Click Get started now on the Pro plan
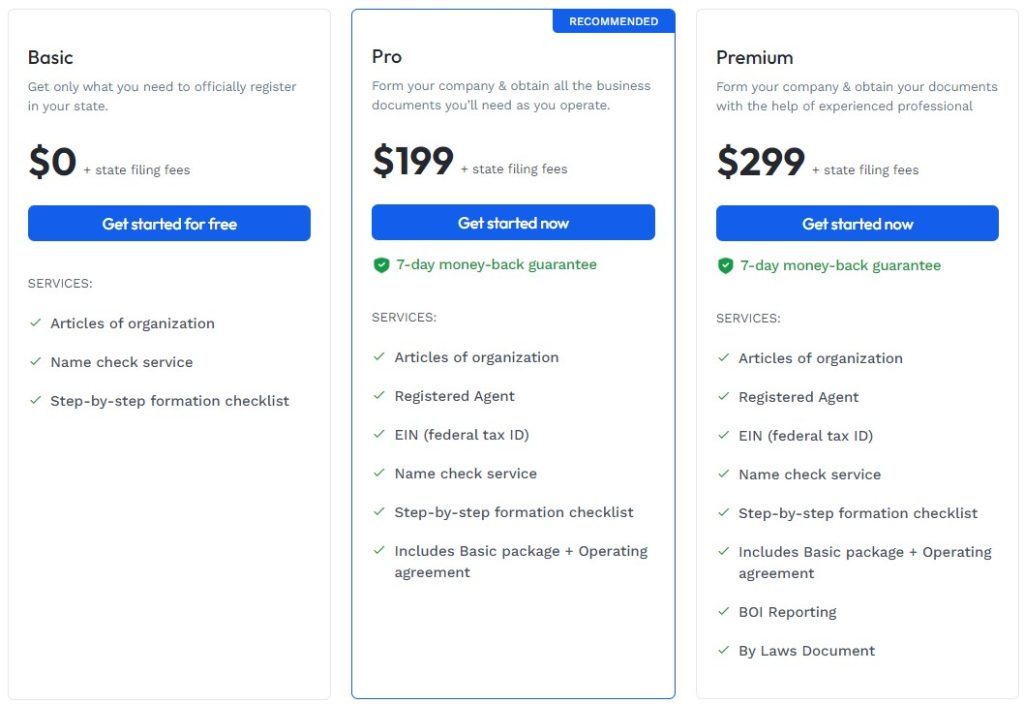1024x704 pixels. [513, 222]
